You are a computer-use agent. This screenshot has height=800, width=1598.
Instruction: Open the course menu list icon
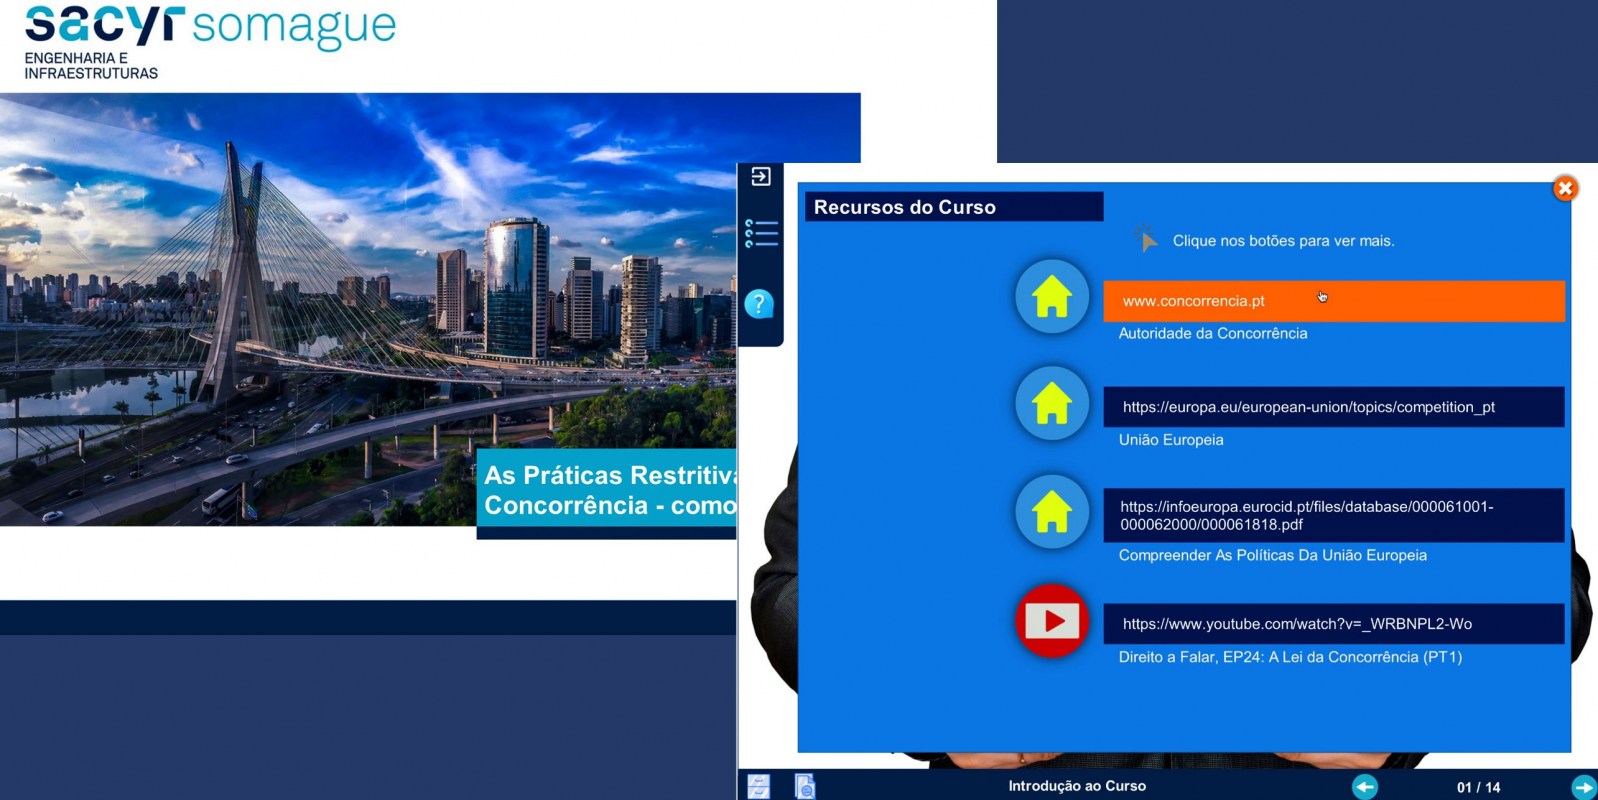(x=761, y=234)
